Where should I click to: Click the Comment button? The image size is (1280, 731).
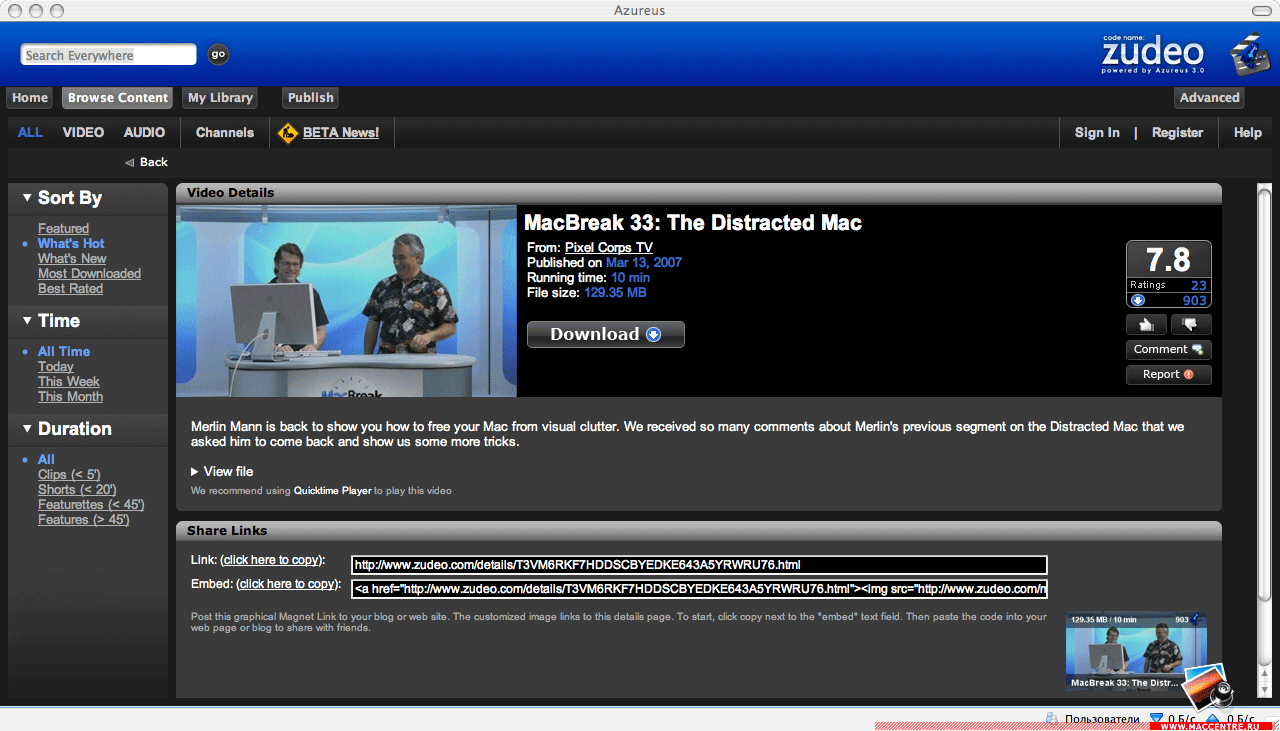(x=1169, y=349)
